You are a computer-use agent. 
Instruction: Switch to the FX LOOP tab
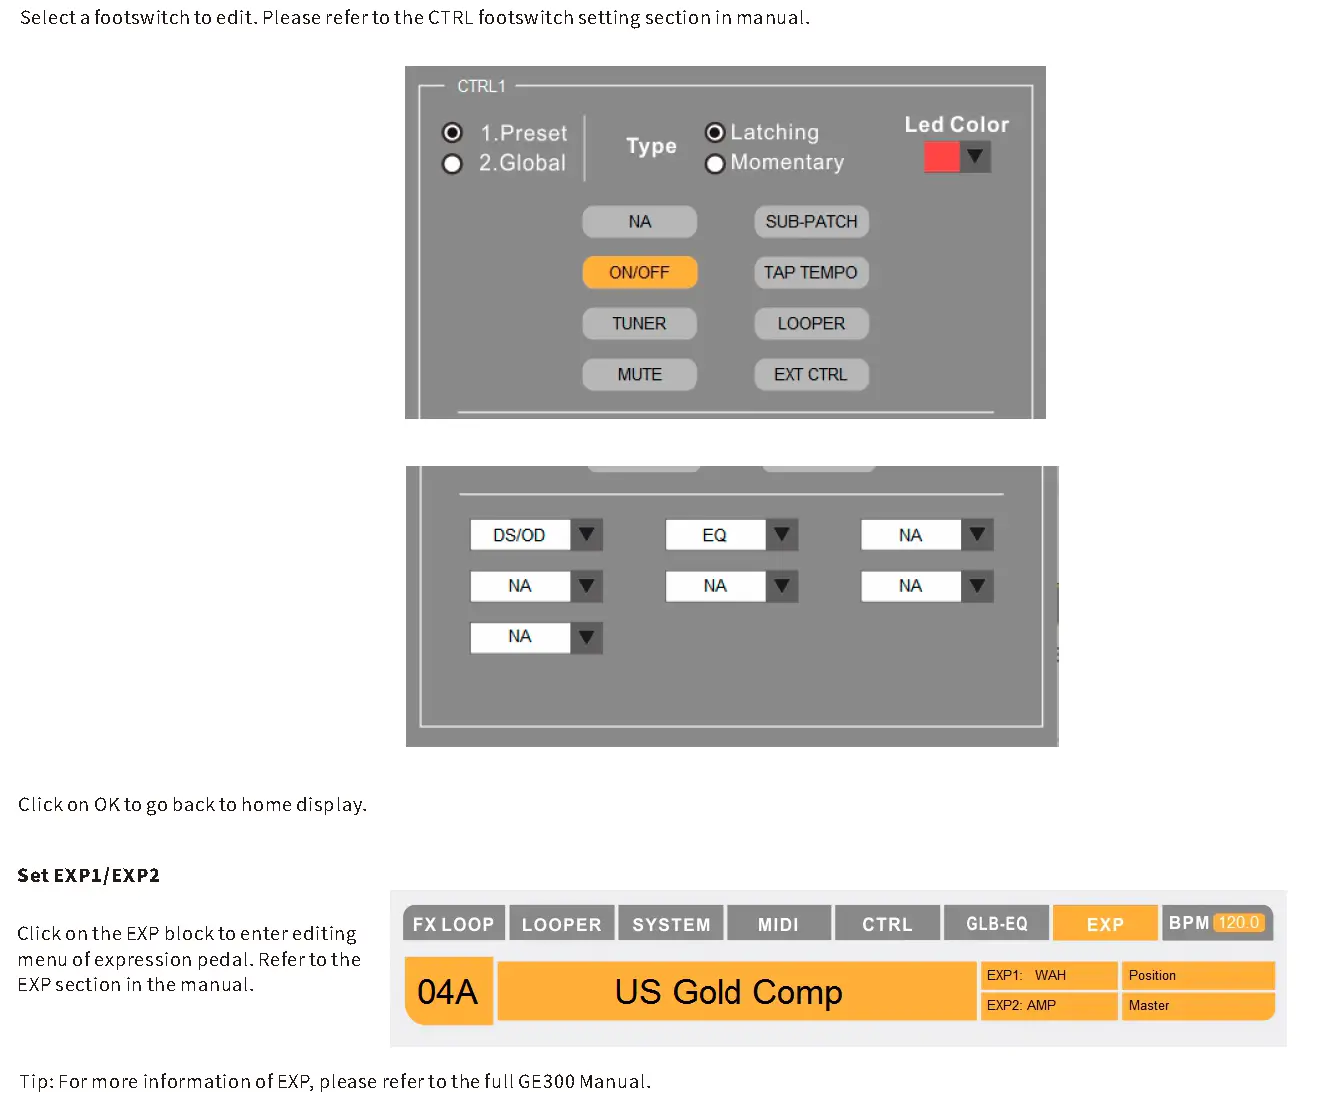pyautogui.click(x=454, y=924)
